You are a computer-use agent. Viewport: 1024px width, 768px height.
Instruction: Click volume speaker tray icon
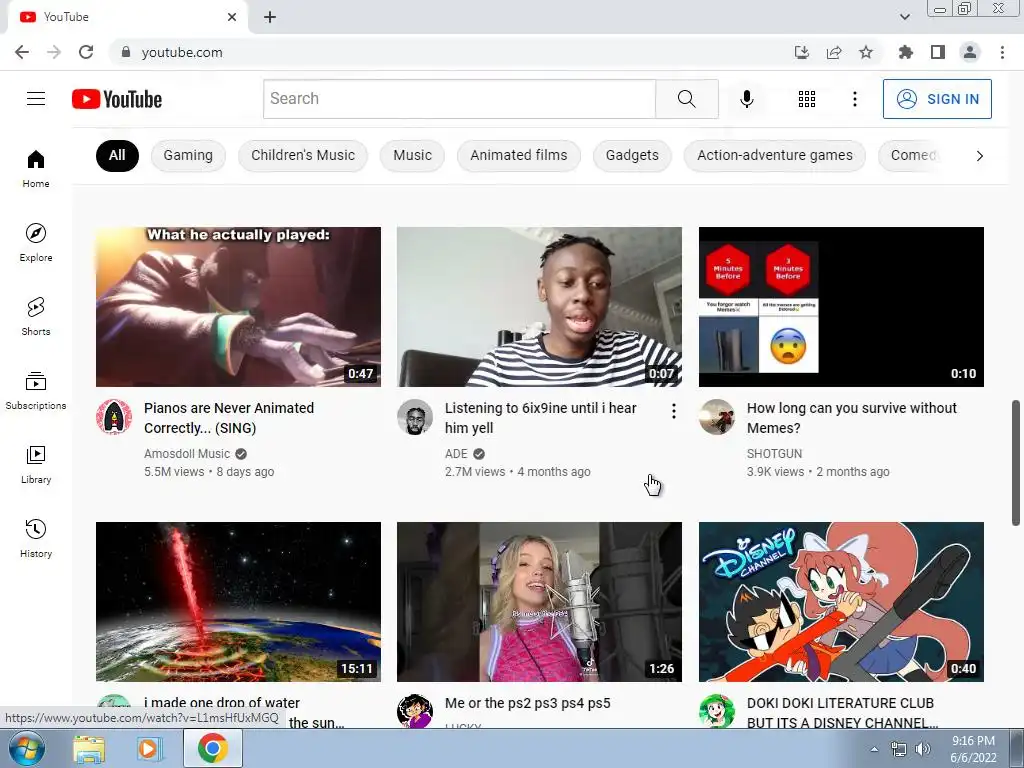pyautogui.click(x=922, y=749)
